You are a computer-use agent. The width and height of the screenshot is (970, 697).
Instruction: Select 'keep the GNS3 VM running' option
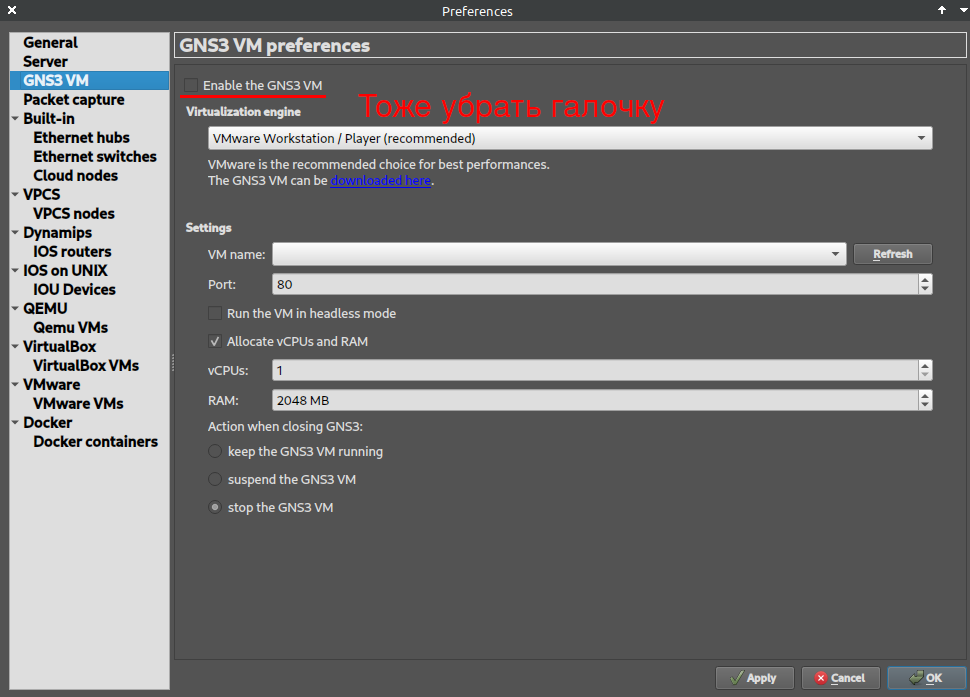[215, 451]
